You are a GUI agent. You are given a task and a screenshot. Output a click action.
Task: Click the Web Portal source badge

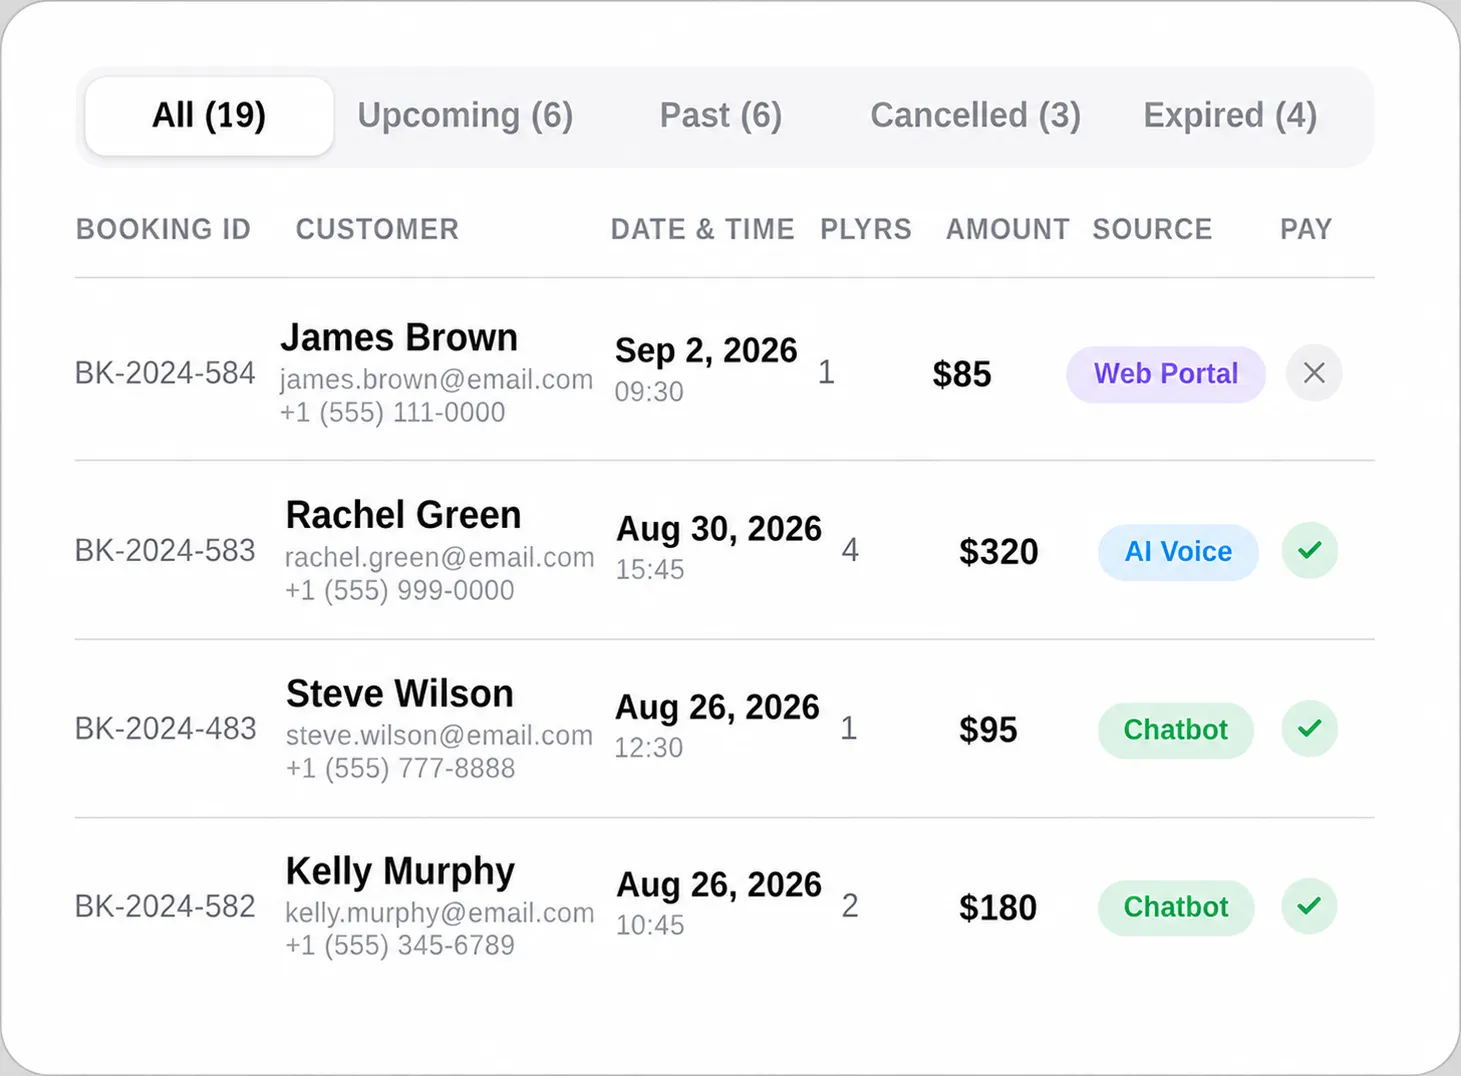tap(1166, 374)
